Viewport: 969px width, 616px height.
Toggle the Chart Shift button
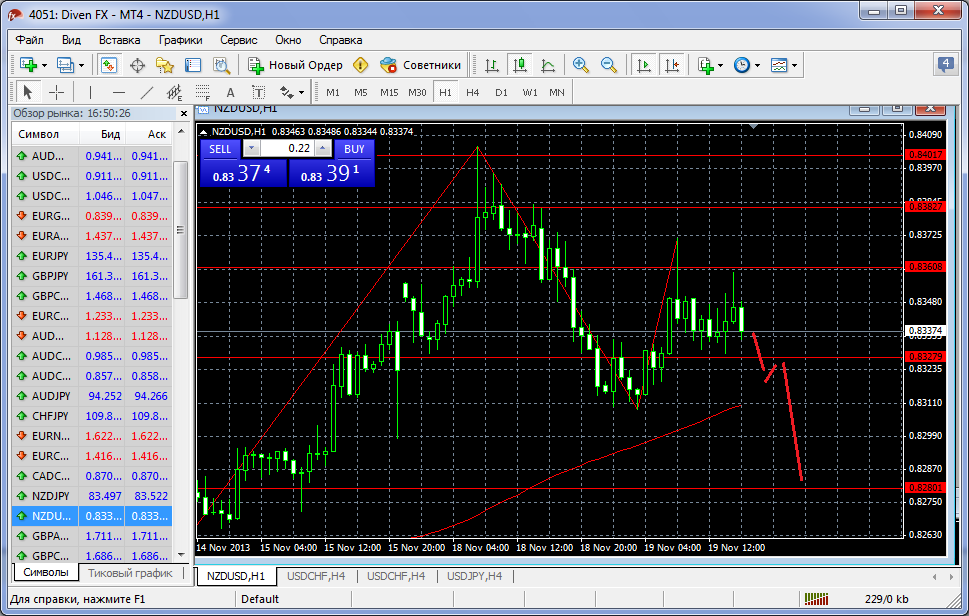[671, 65]
